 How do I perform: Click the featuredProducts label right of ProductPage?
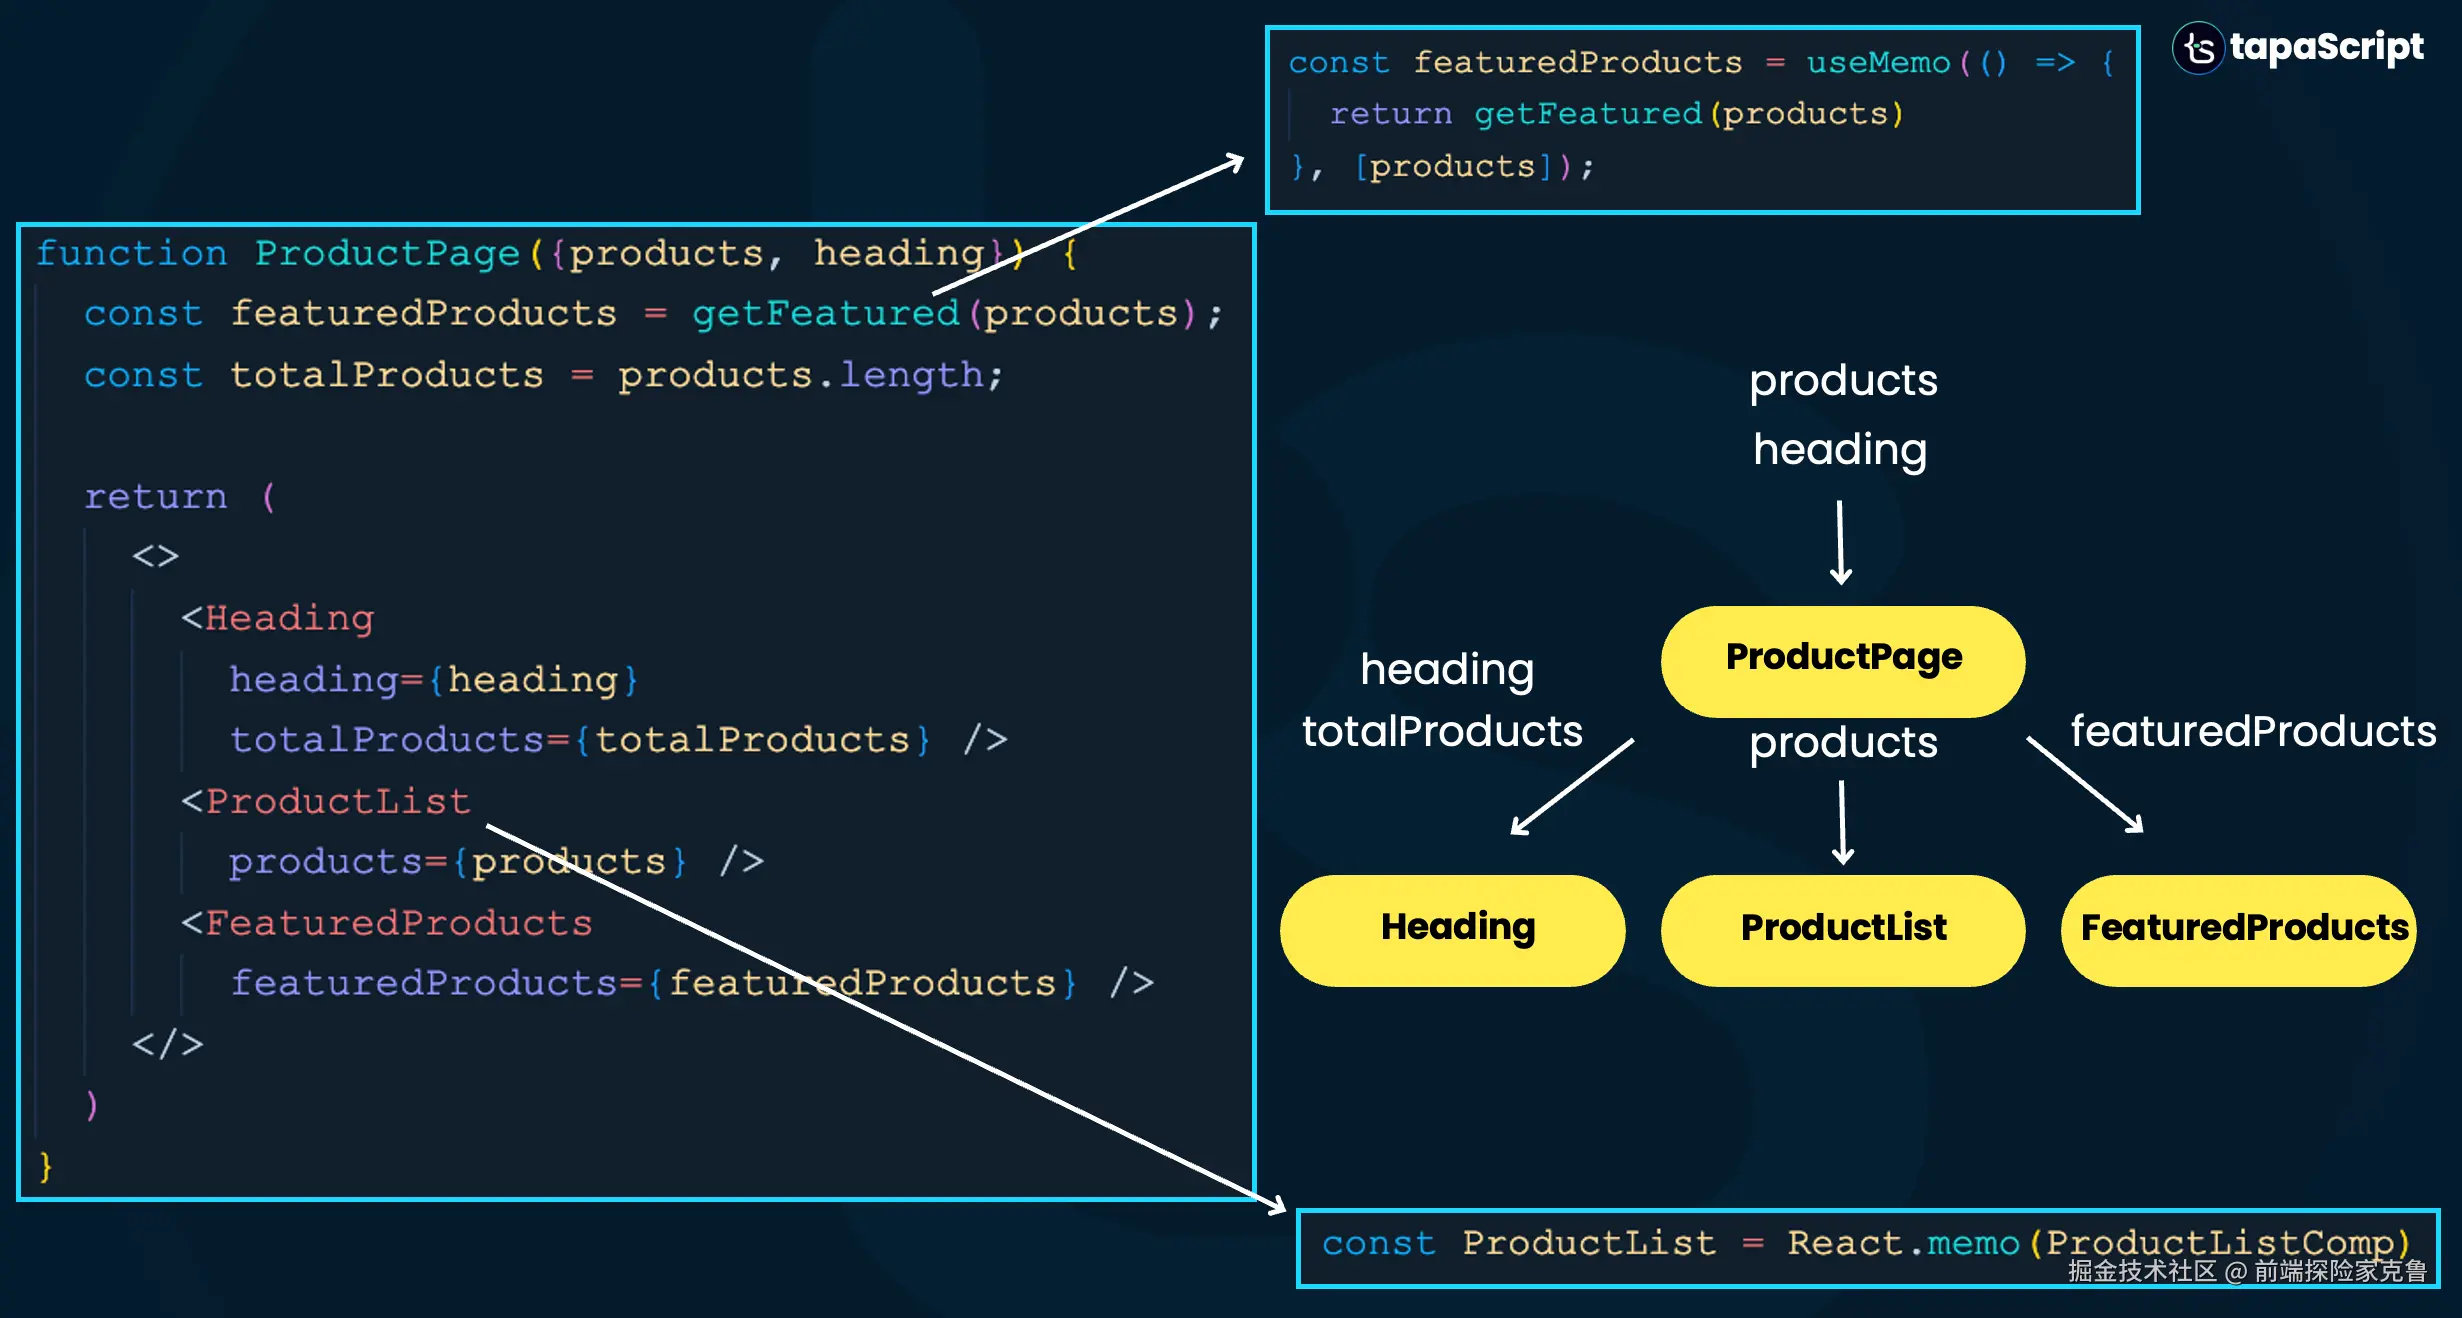[2252, 731]
